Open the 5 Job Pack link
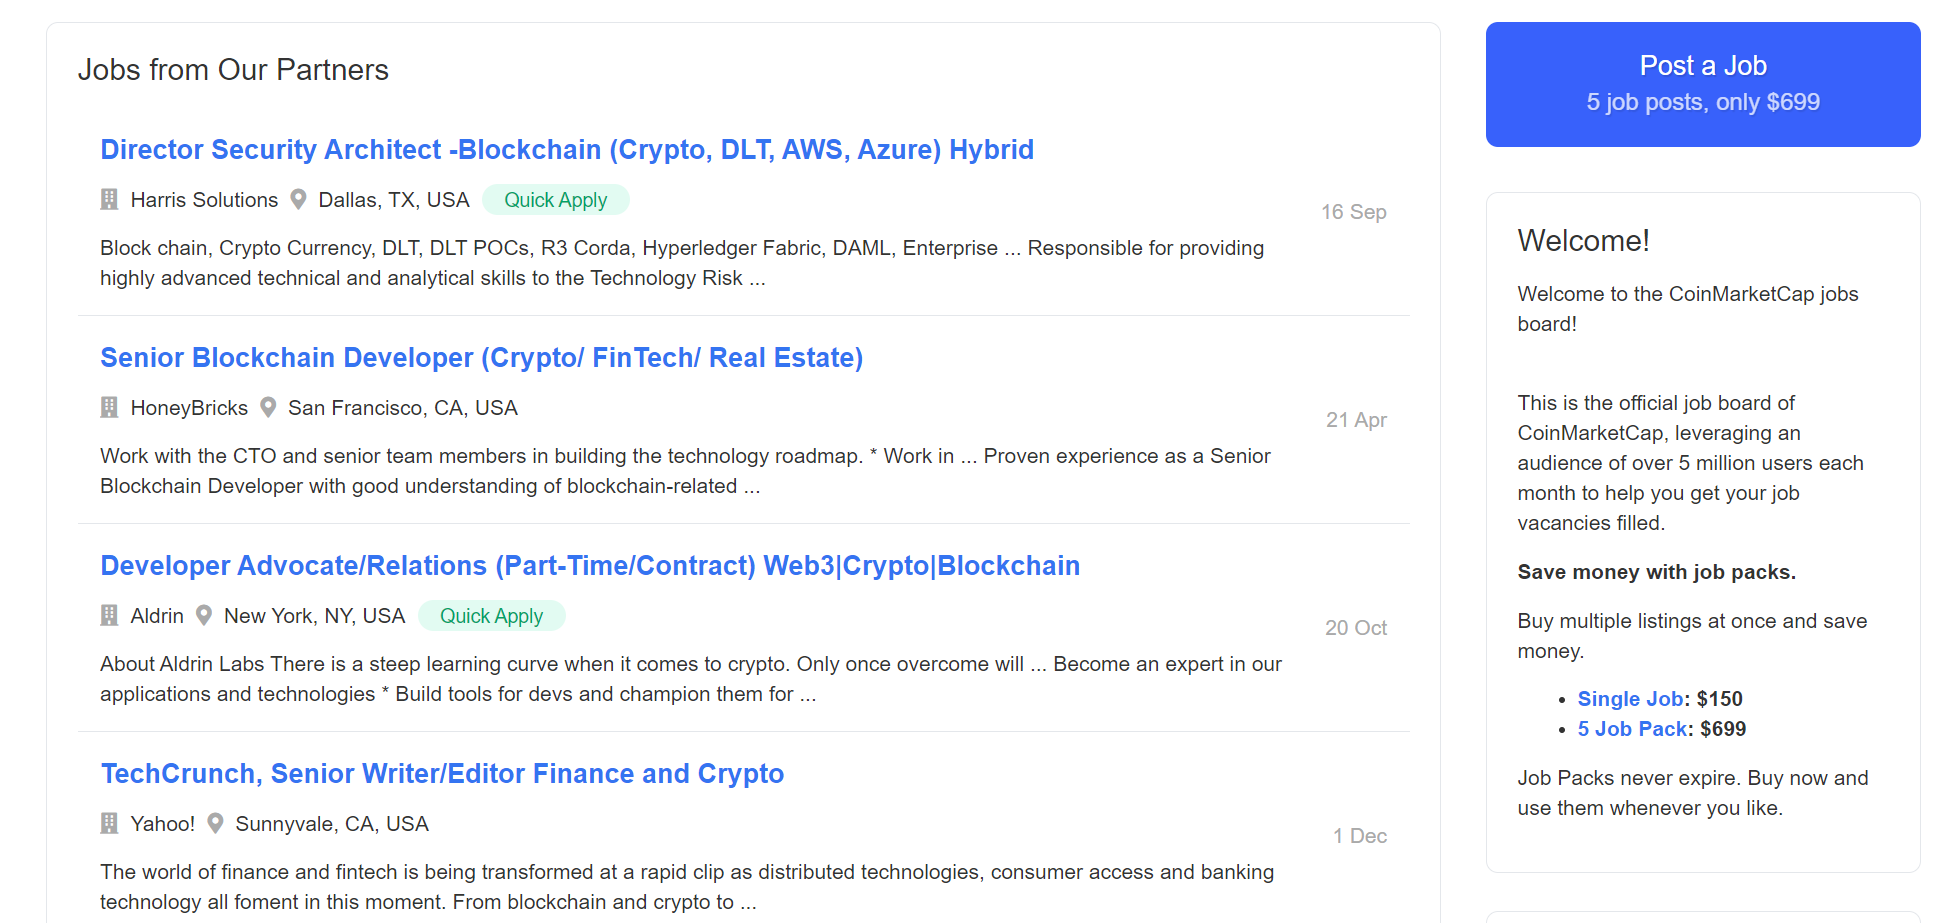Image resolution: width=1942 pixels, height=923 pixels. click(x=1632, y=729)
